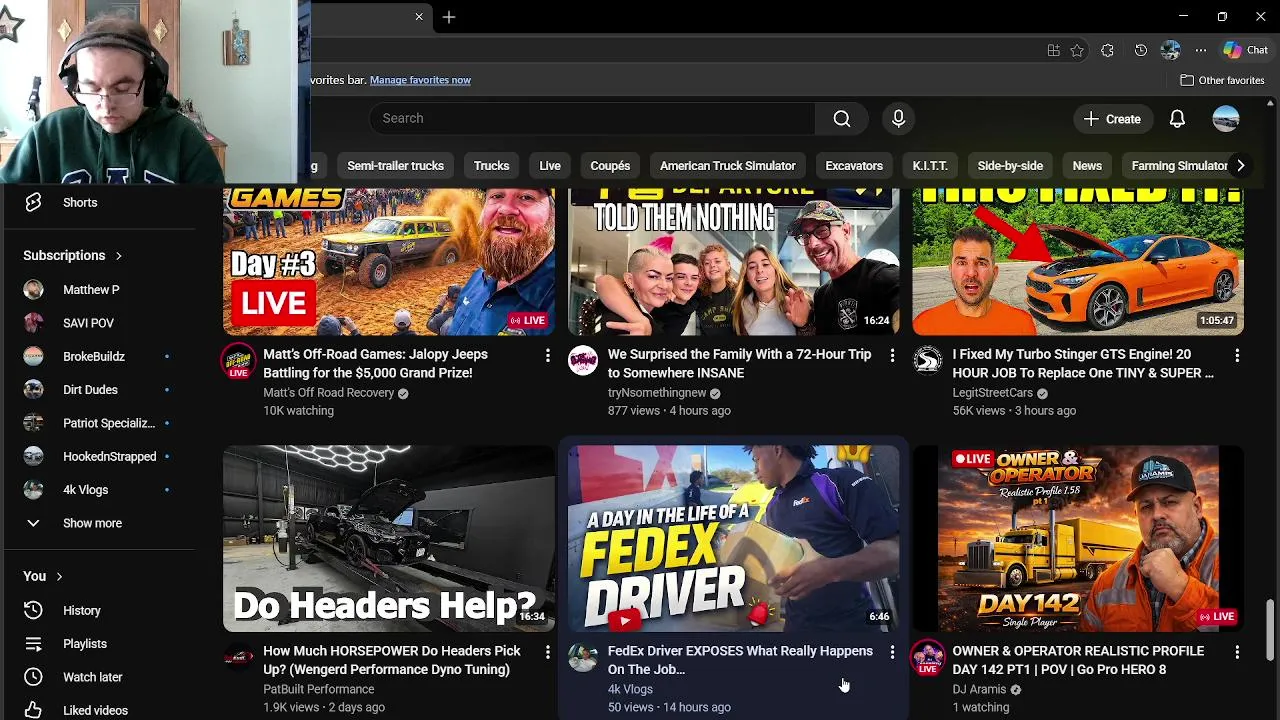Select Farming Simulator filter chip
The height and width of the screenshot is (720, 1280).
(1178, 166)
